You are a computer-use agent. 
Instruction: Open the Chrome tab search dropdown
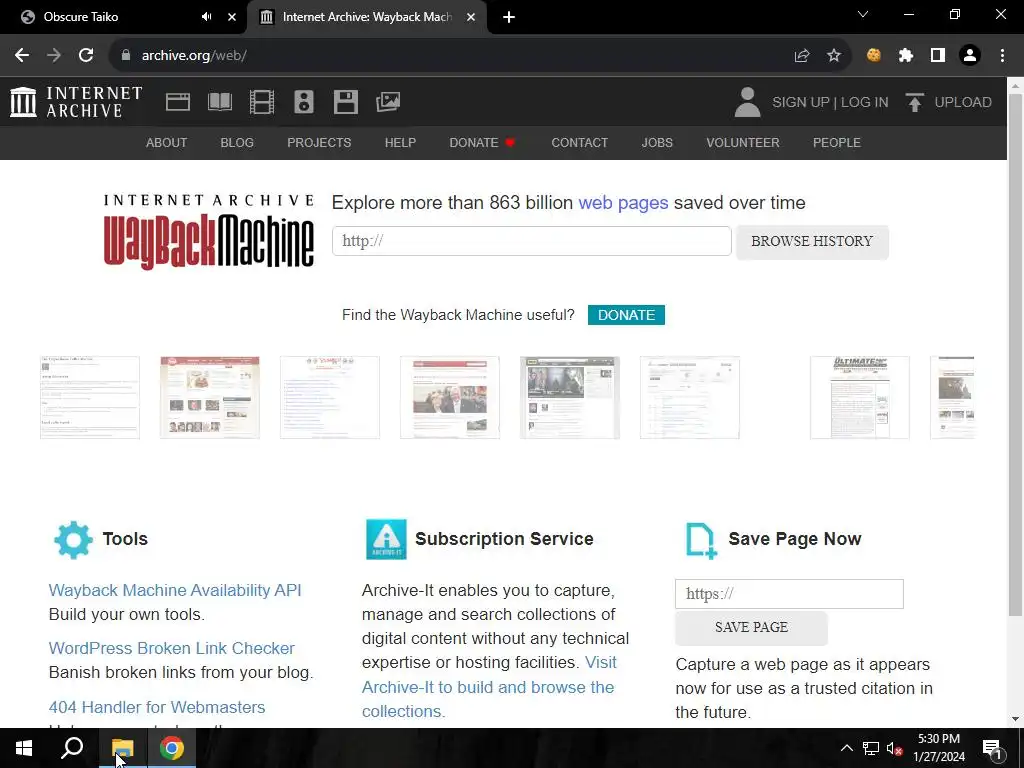(863, 14)
